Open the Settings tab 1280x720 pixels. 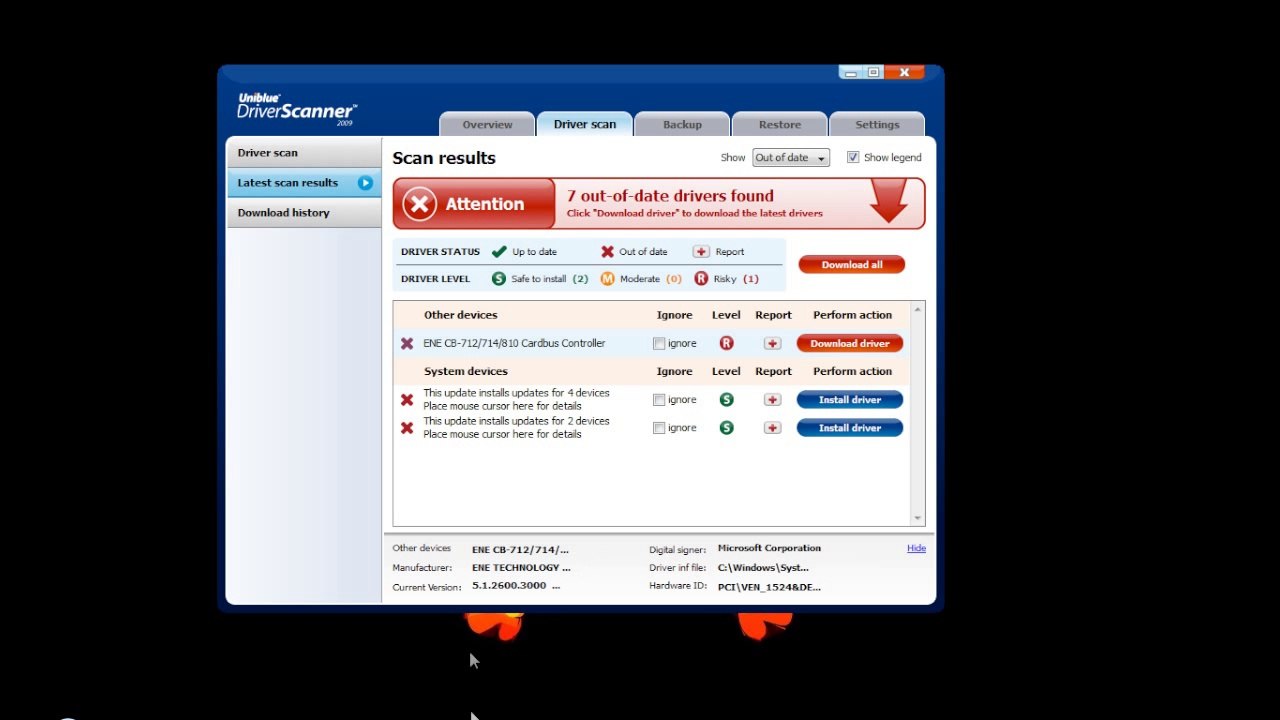tap(877, 124)
